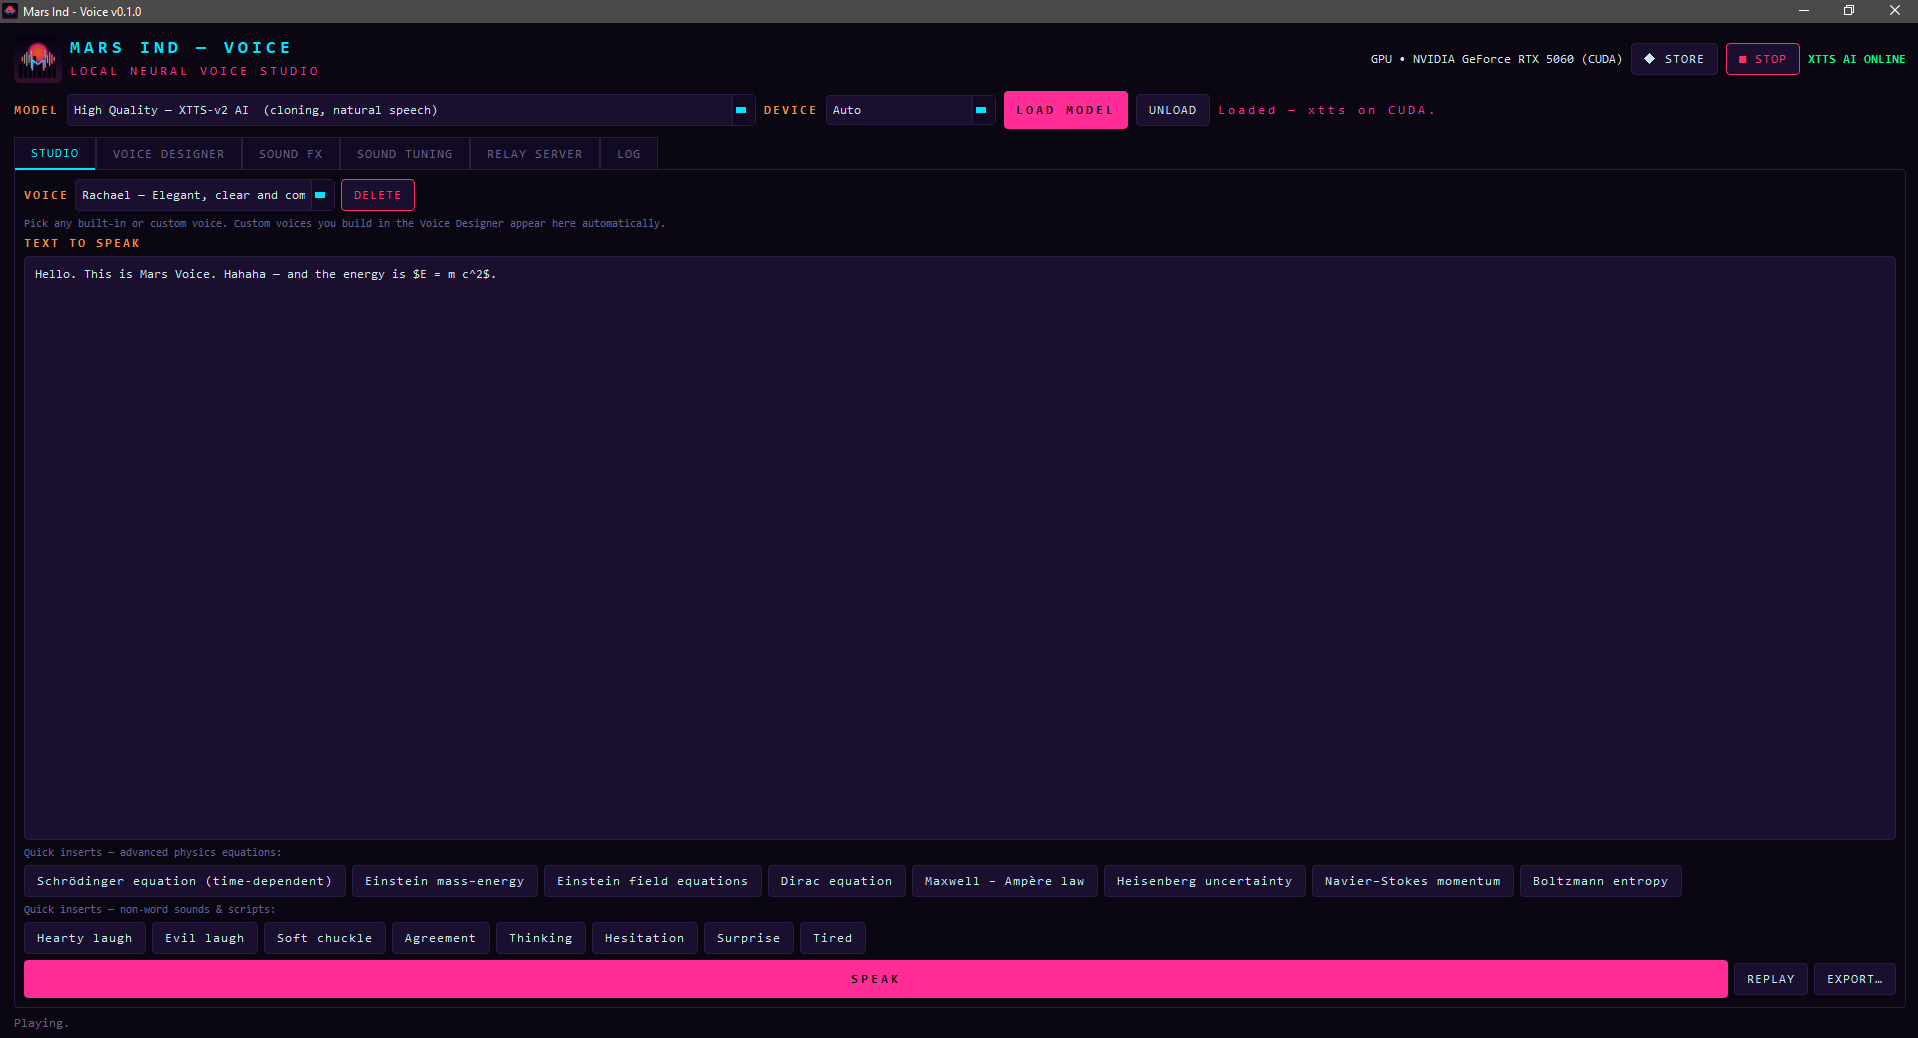This screenshot has height=1038, width=1918.
Task: Insert Thinking sound
Action: [541, 938]
